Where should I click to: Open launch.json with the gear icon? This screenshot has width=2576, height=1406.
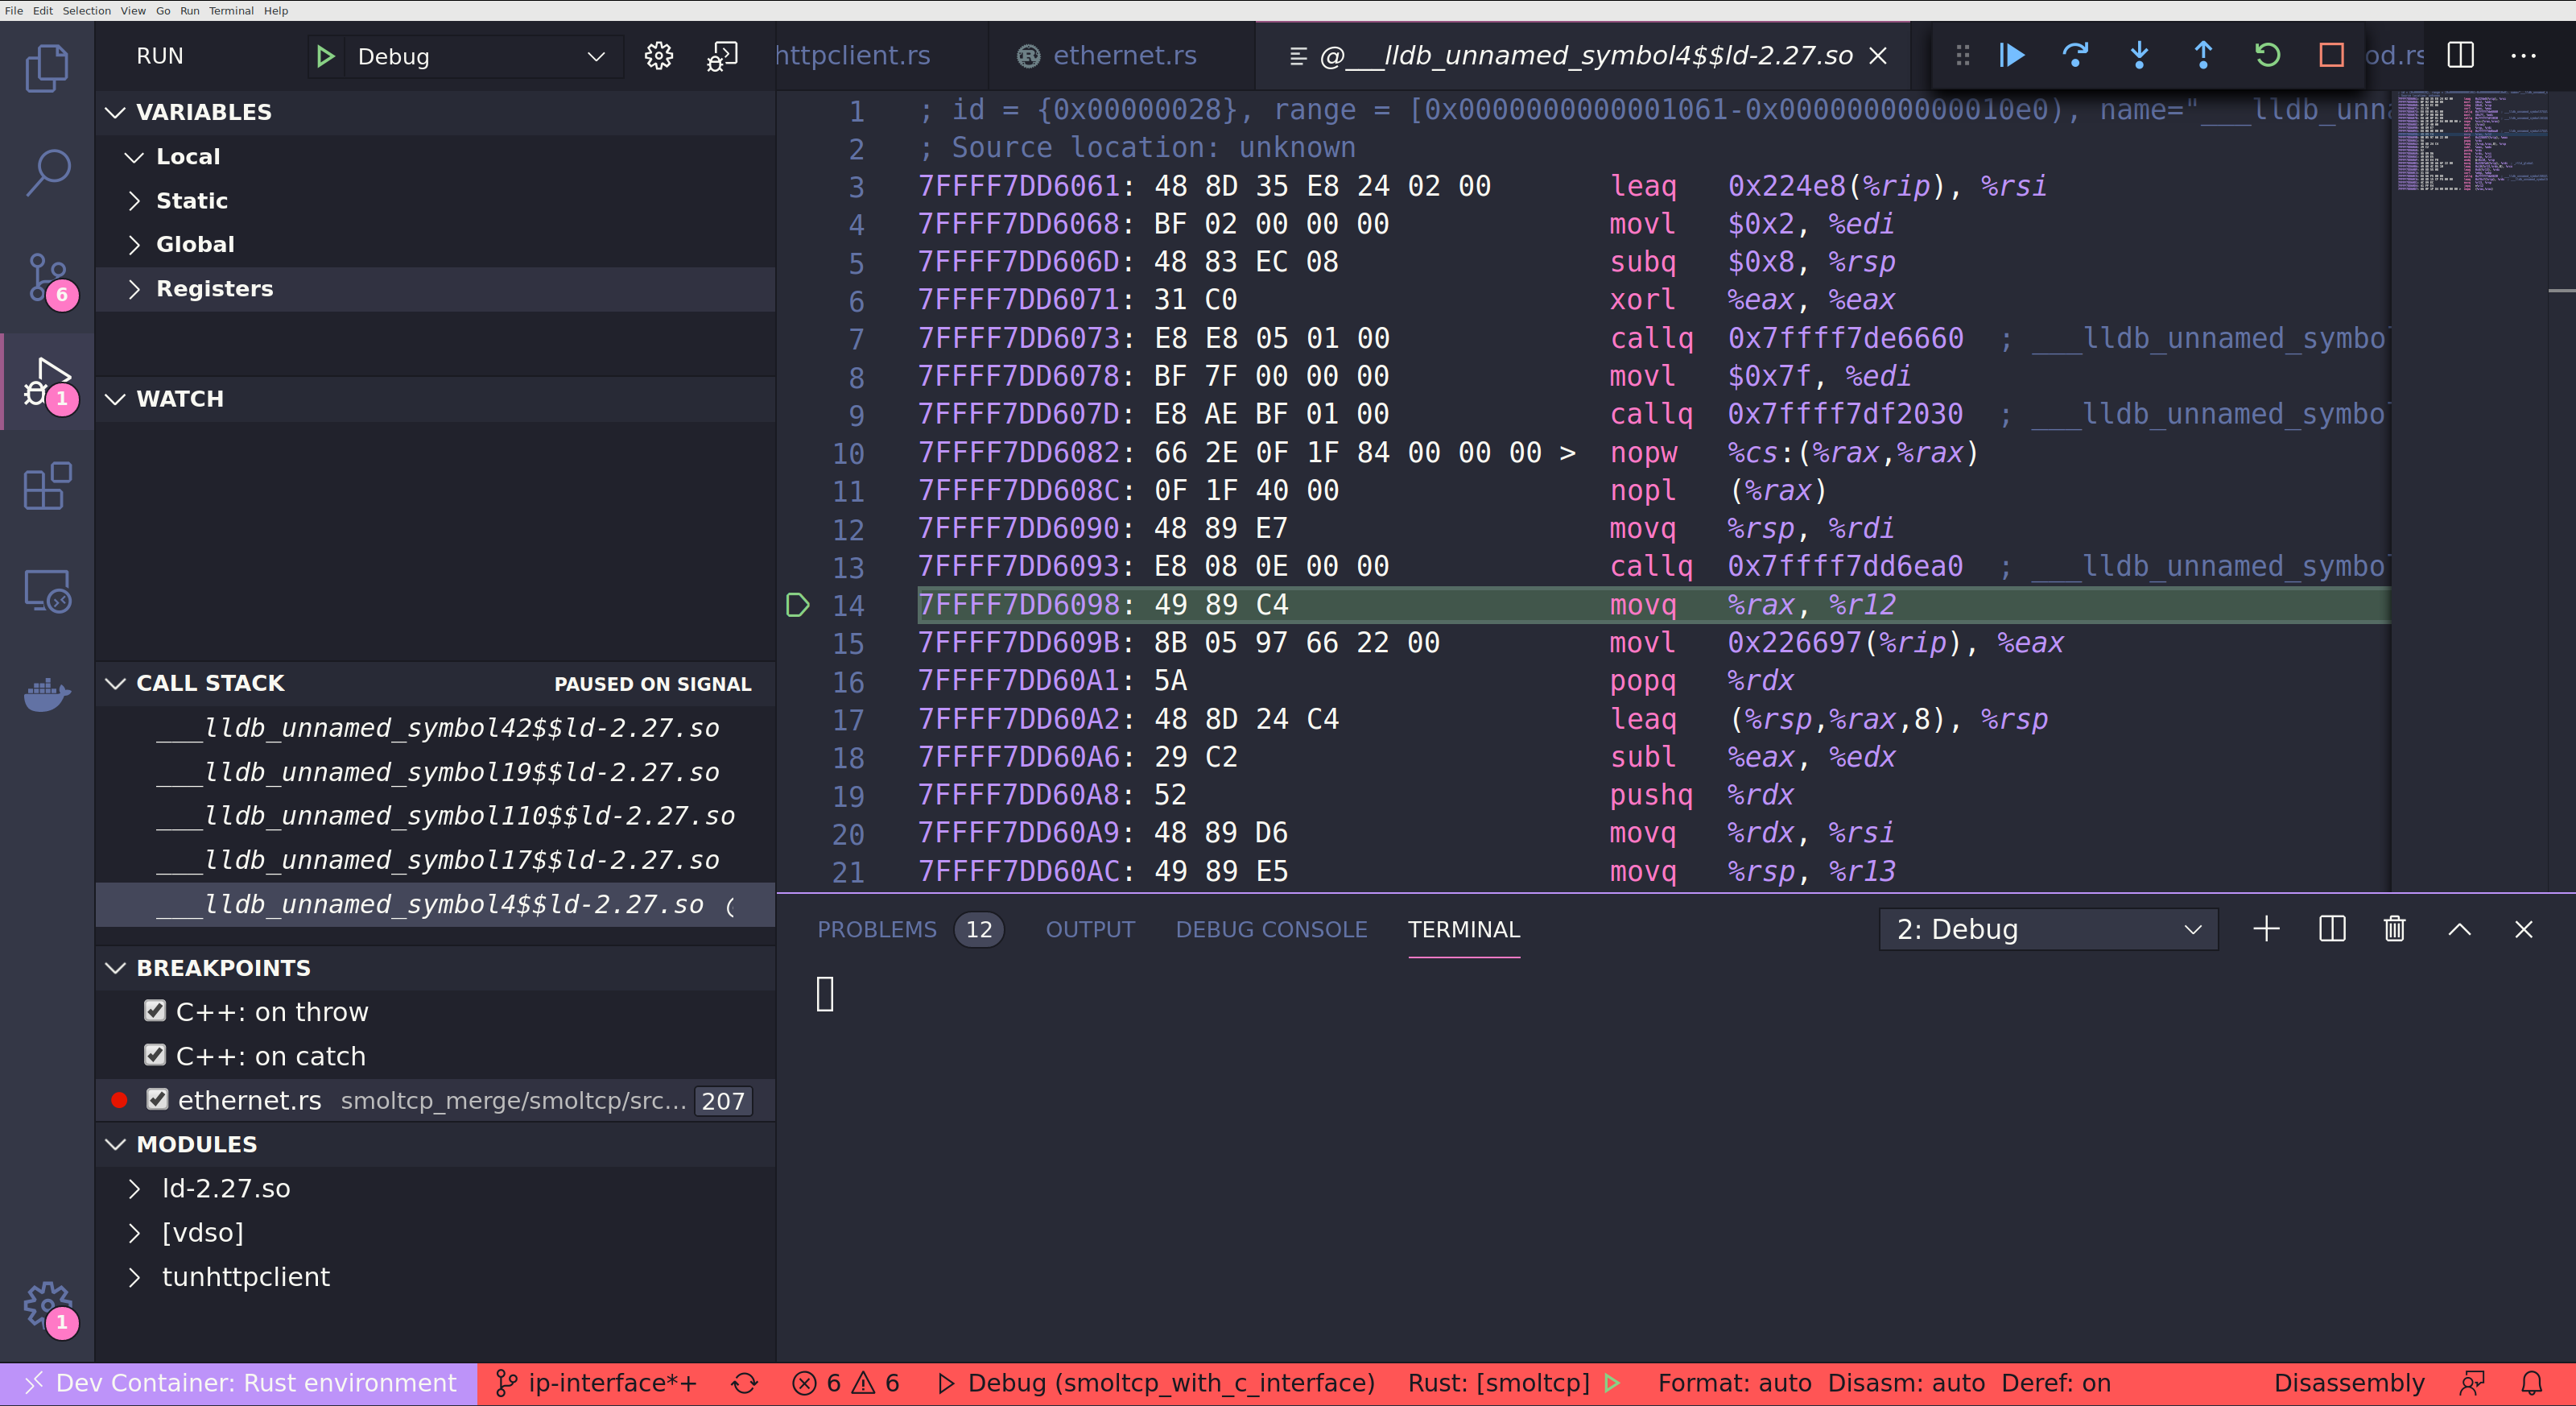tap(658, 56)
